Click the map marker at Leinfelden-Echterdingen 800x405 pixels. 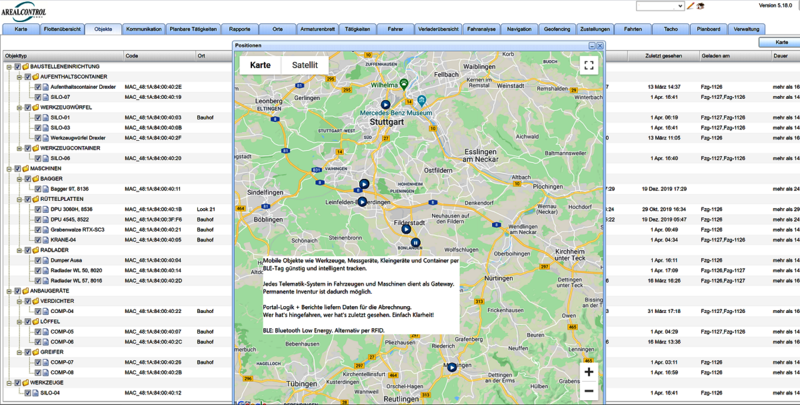[x=362, y=201]
